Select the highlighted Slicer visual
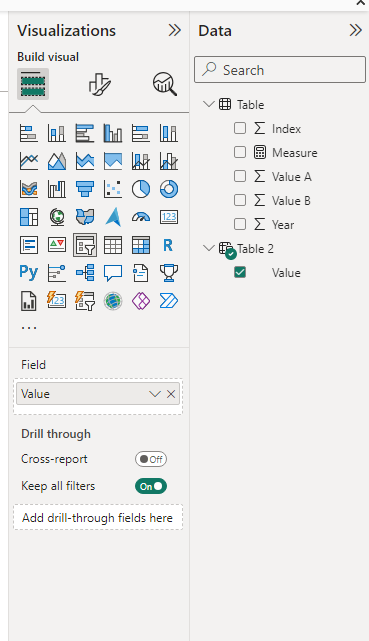 coord(85,245)
